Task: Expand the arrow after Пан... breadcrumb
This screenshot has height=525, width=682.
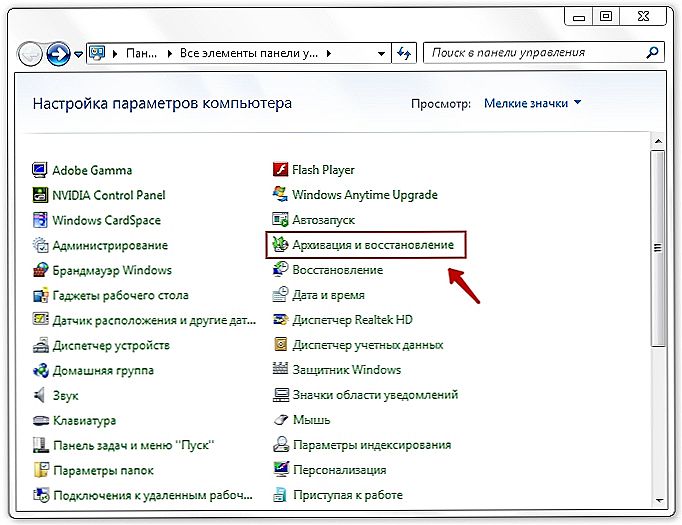Action: tap(170, 54)
